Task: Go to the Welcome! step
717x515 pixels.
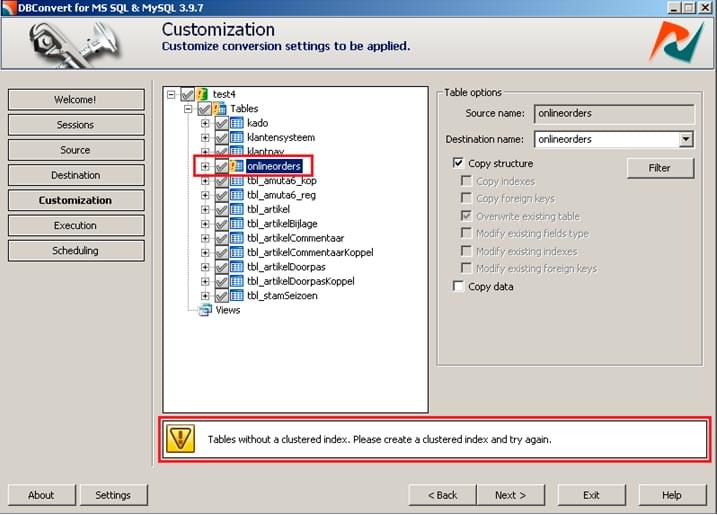Action: (76, 100)
